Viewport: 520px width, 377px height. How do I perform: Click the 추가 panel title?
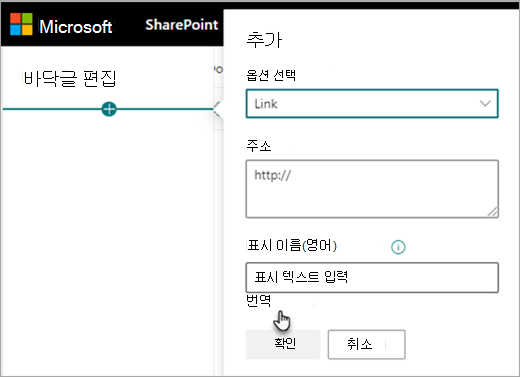pos(264,40)
